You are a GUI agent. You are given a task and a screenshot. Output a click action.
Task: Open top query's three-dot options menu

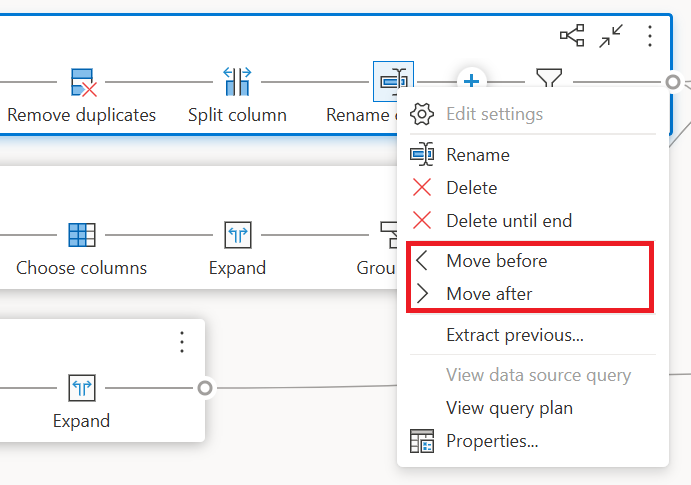tap(650, 36)
